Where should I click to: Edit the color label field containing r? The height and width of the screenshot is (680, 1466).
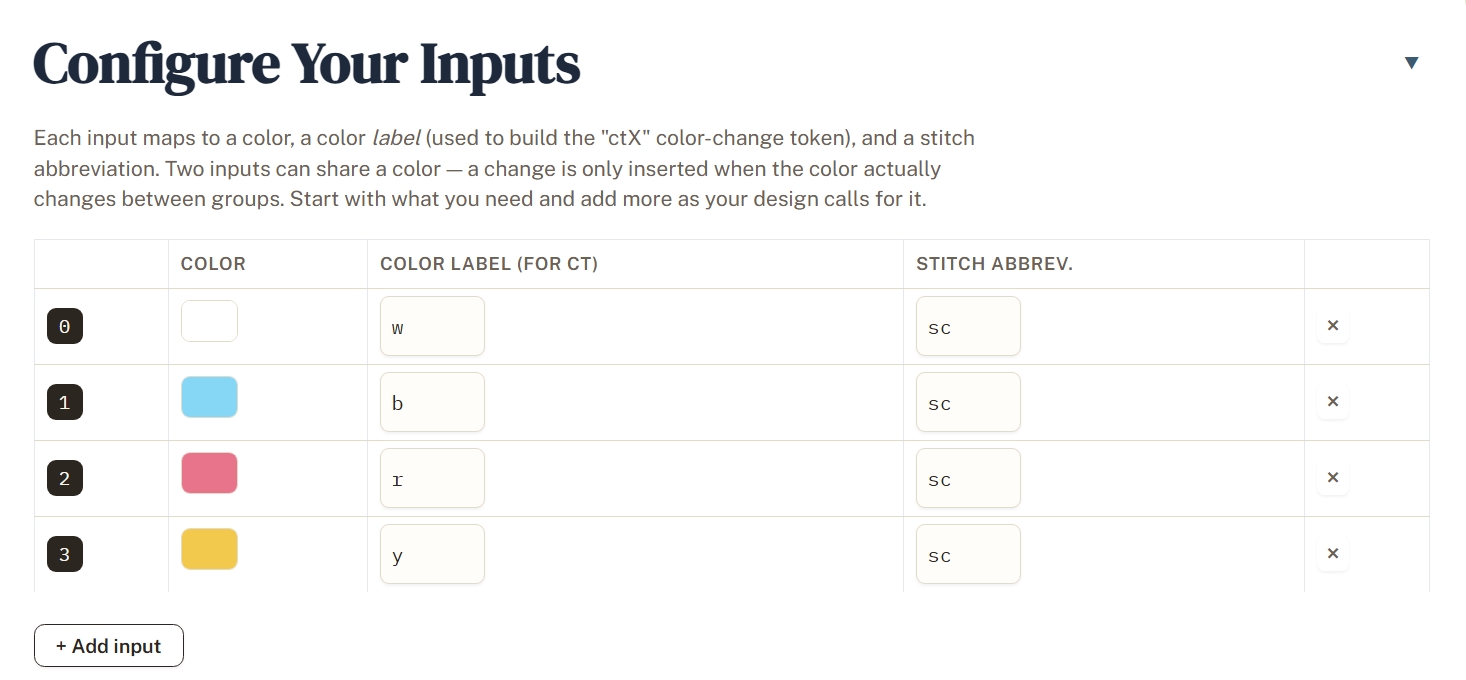(x=432, y=478)
